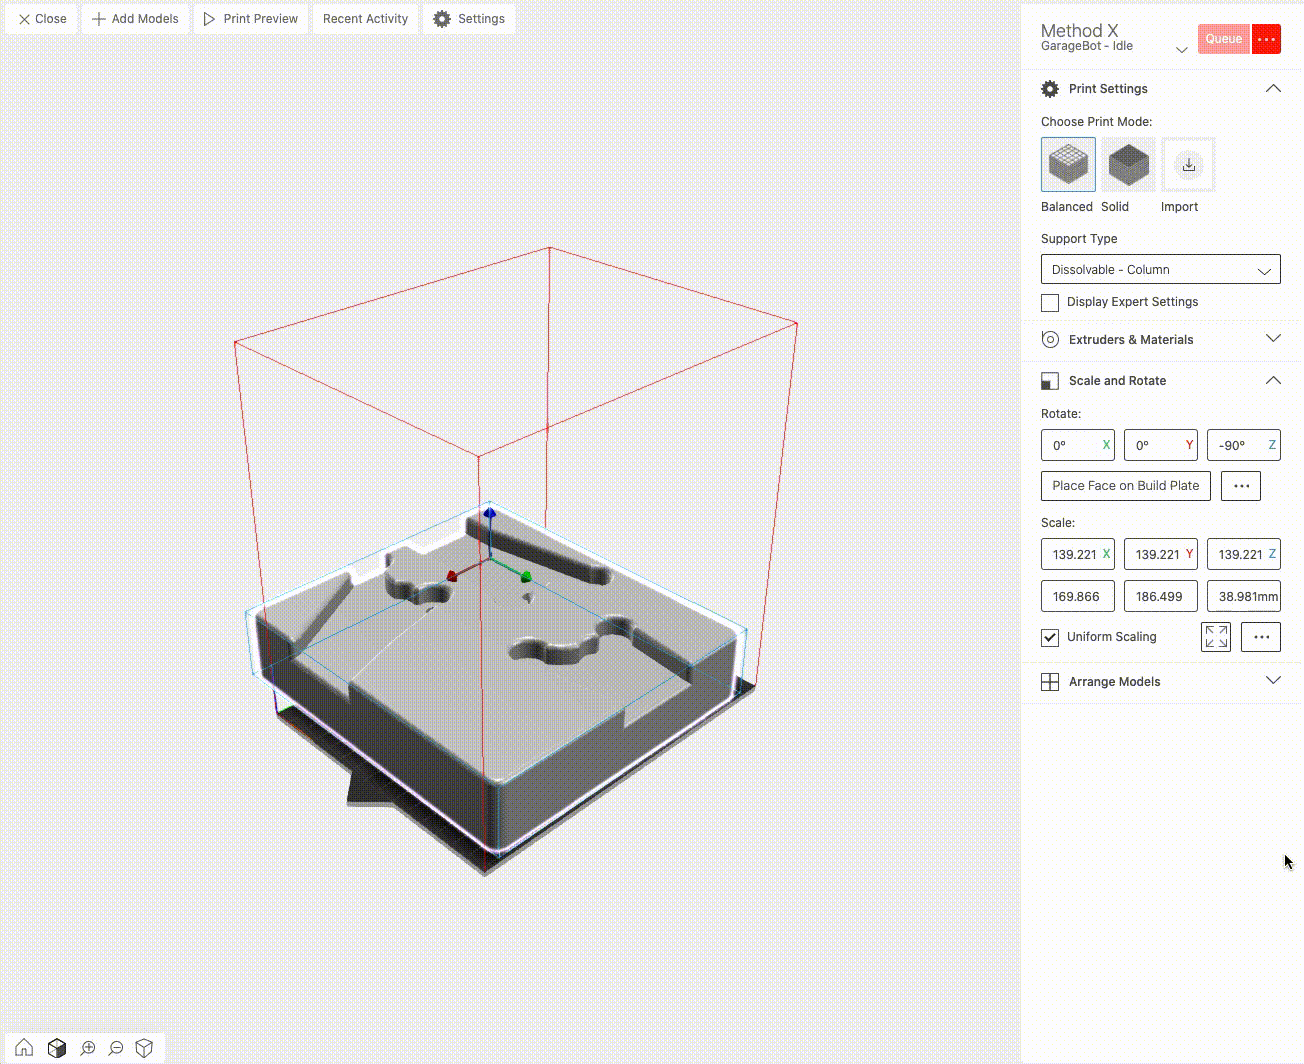Open Print Preview
Viewport: 1304px width, 1064px height.
coord(251,19)
